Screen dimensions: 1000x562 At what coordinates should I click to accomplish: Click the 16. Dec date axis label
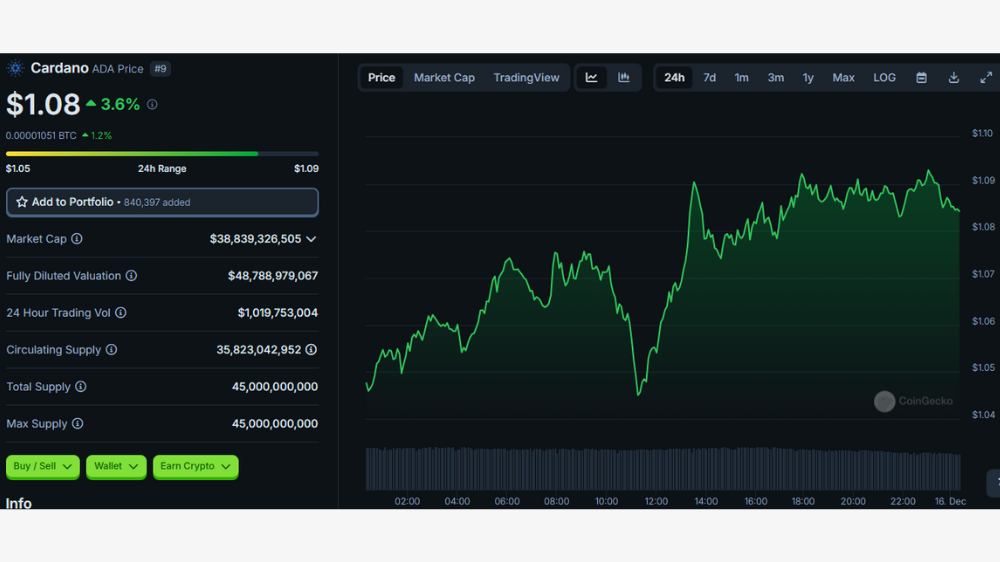click(x=950, y=501)
